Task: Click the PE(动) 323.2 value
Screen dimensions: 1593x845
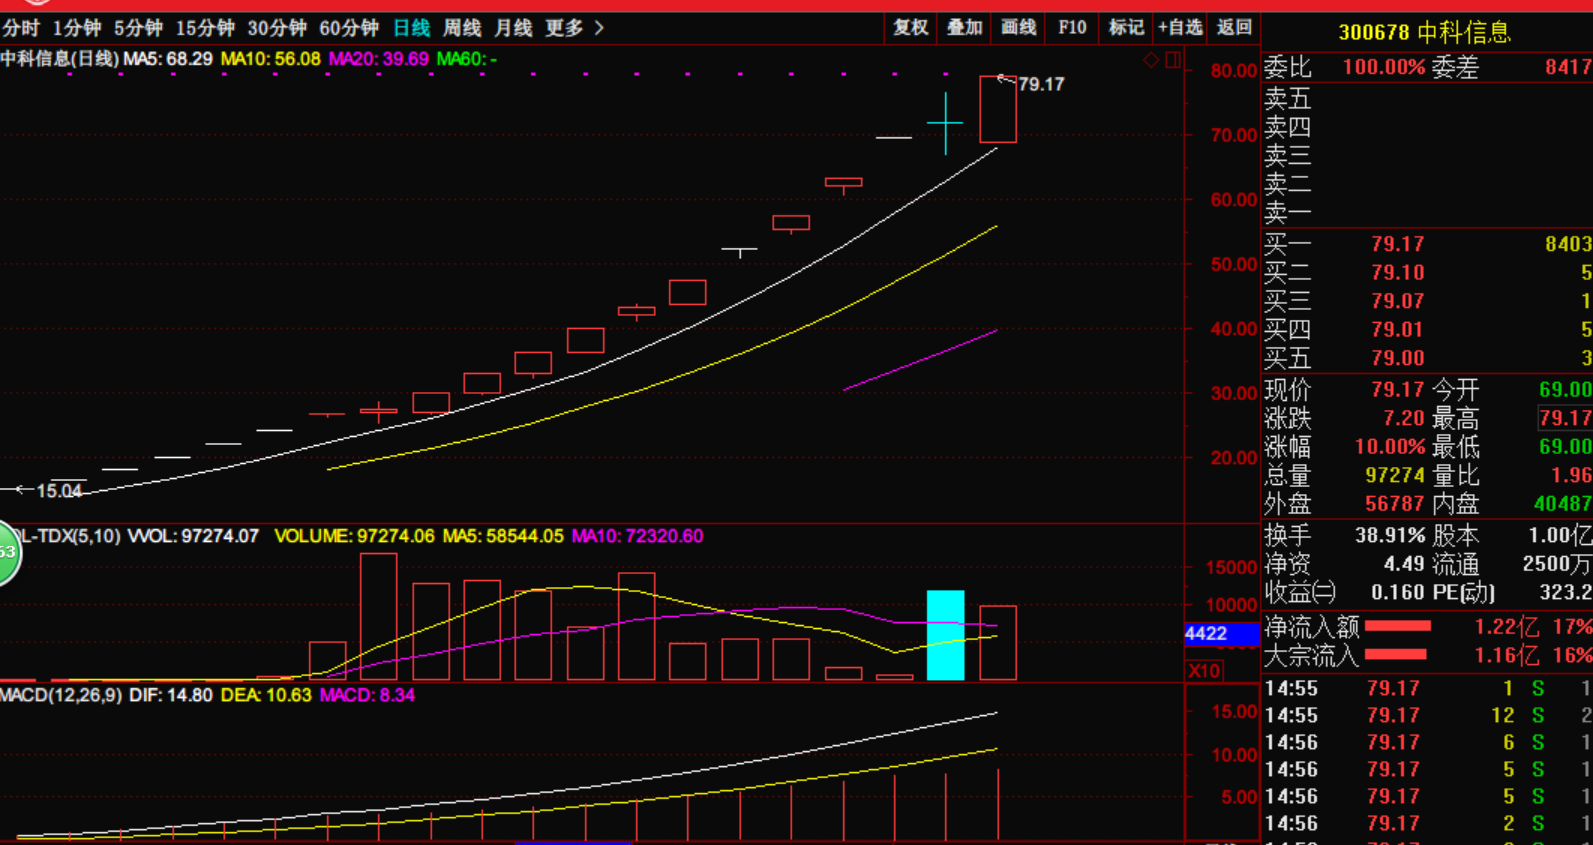Action: pos(1565,592)
